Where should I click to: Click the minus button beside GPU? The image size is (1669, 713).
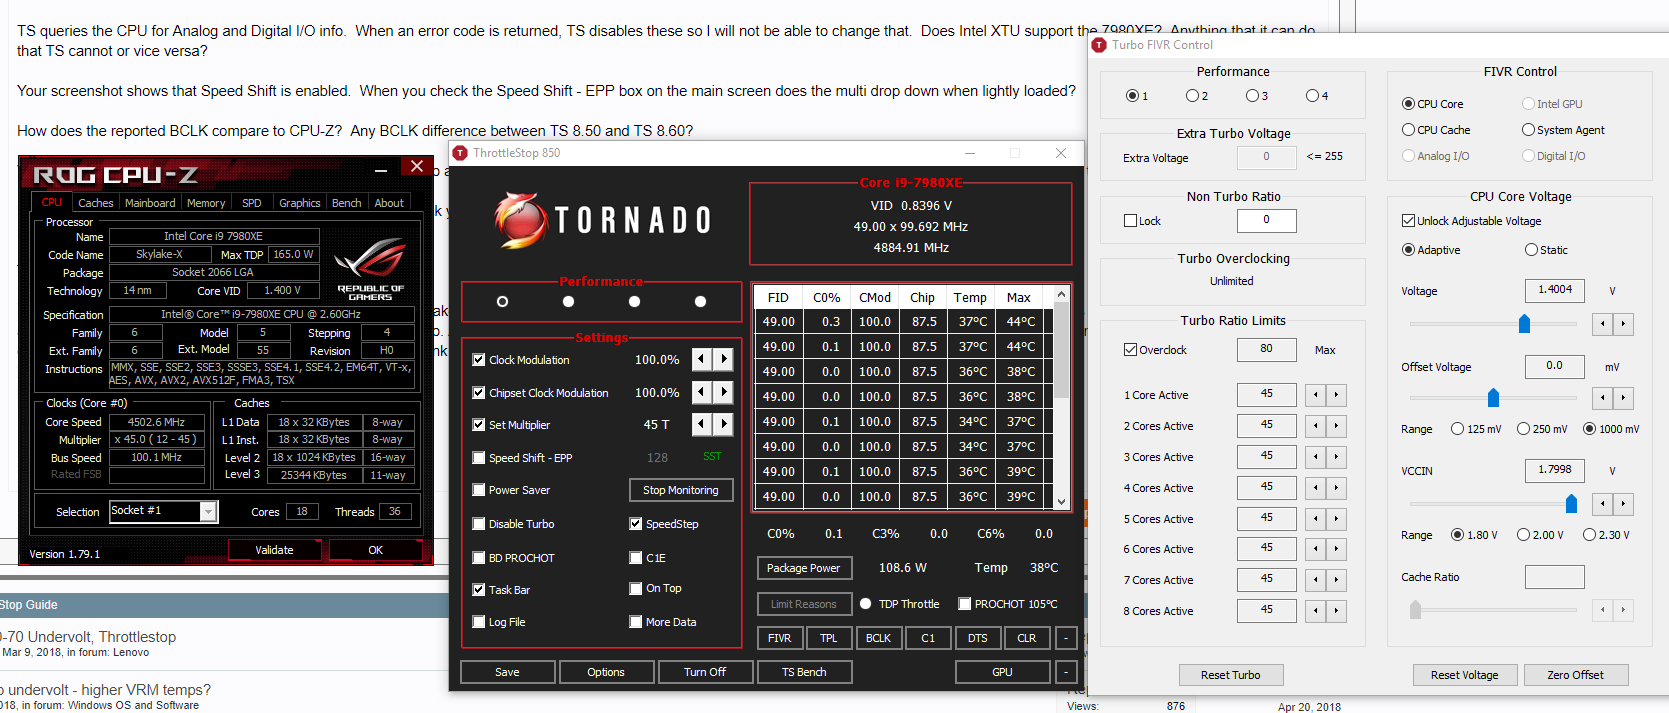pyautogui.click(x=1066, y=672)
